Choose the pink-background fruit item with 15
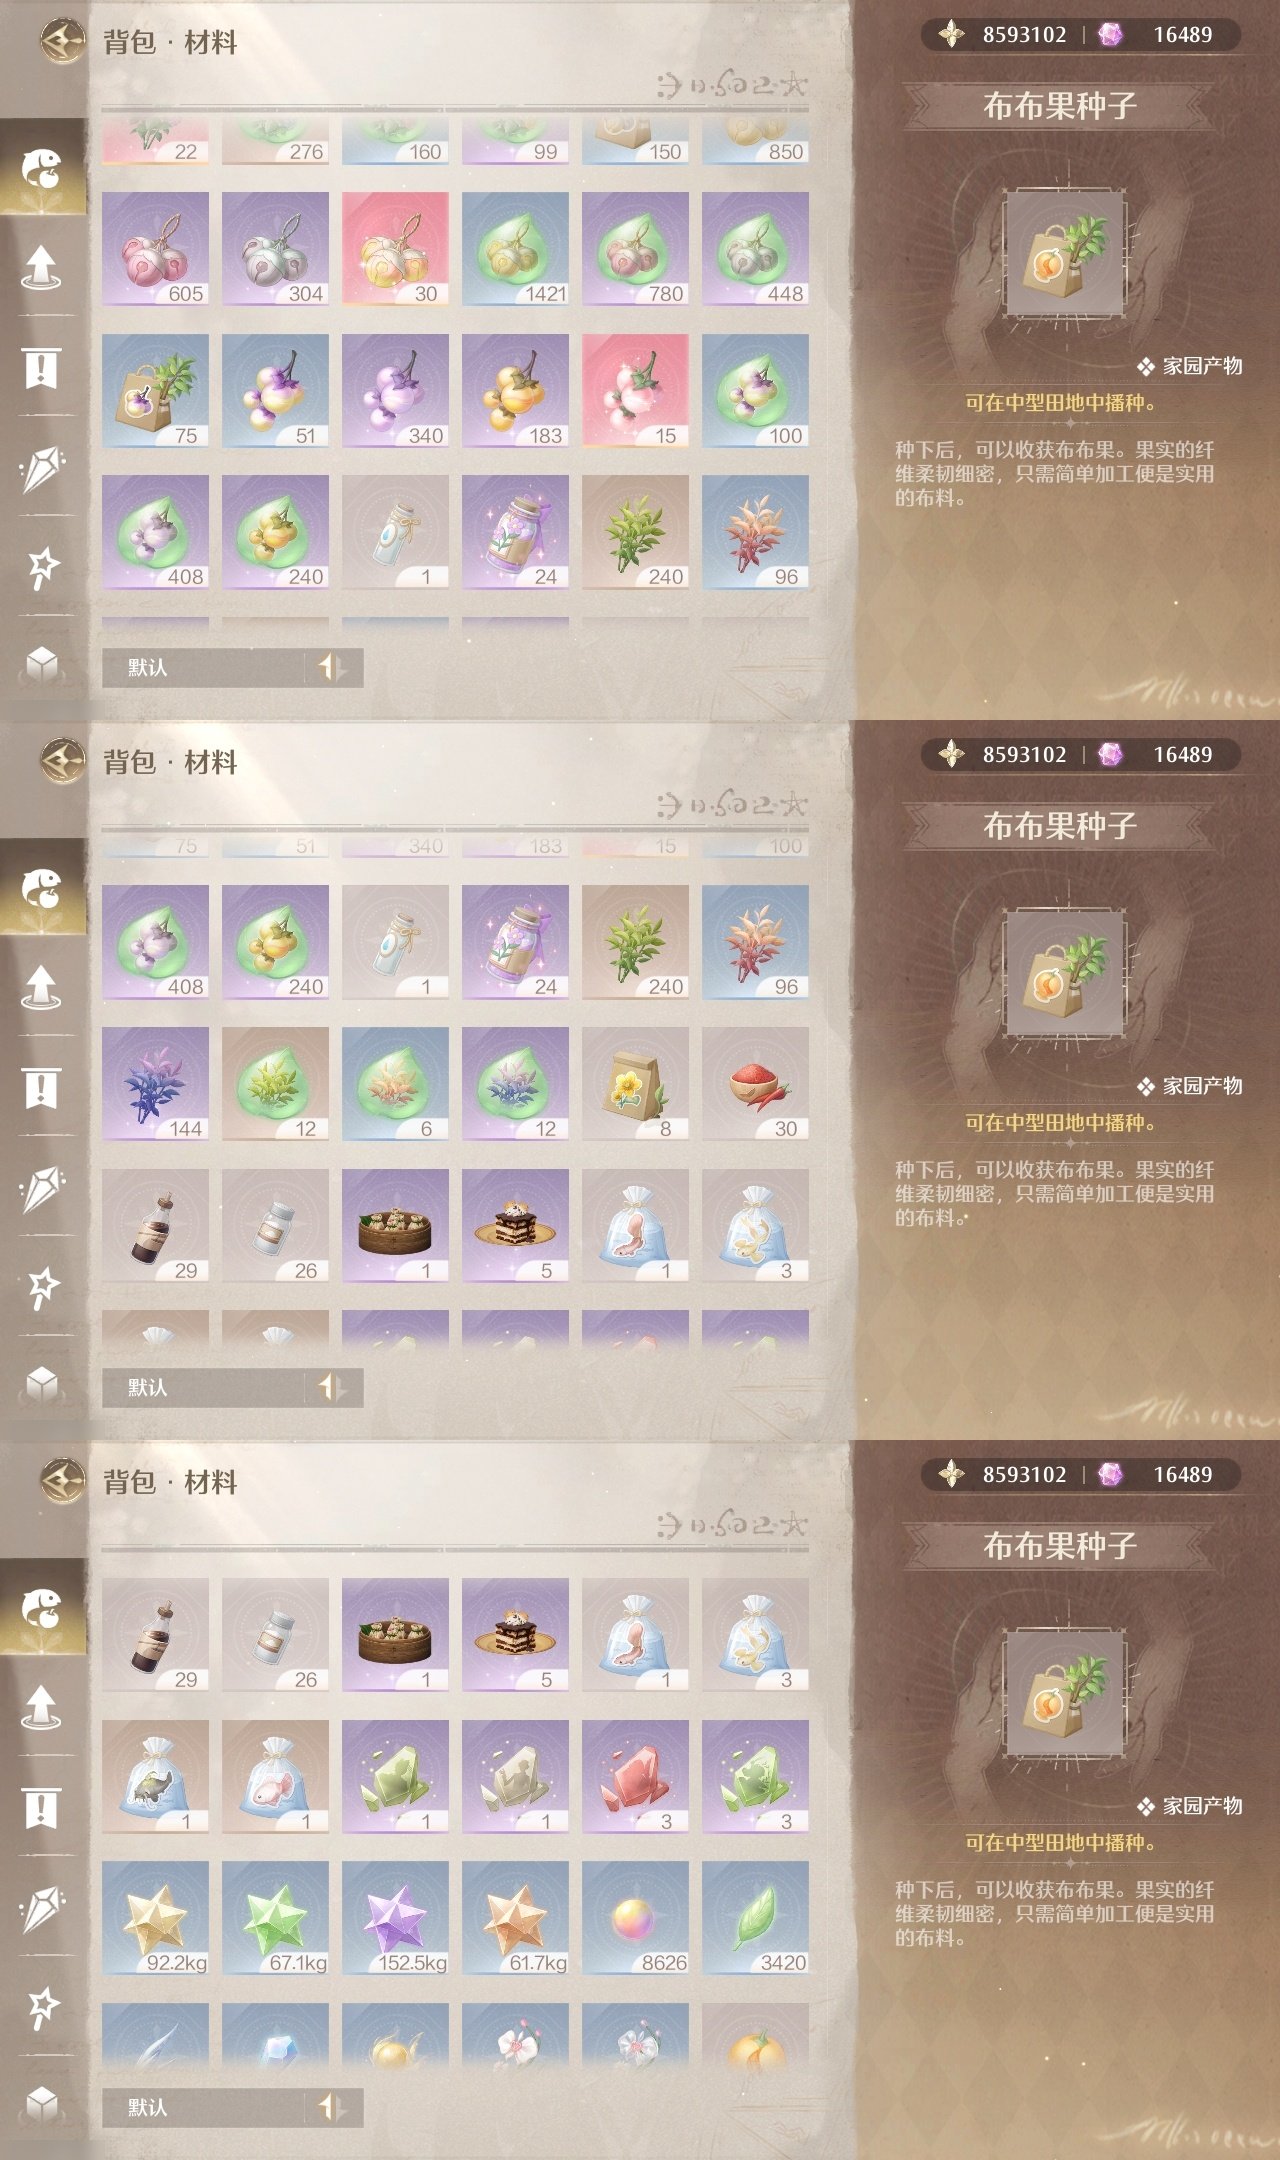Image resolution: width=1280 pixels, height=2160 pixels. pyautogui.click(x=635, y=391)
